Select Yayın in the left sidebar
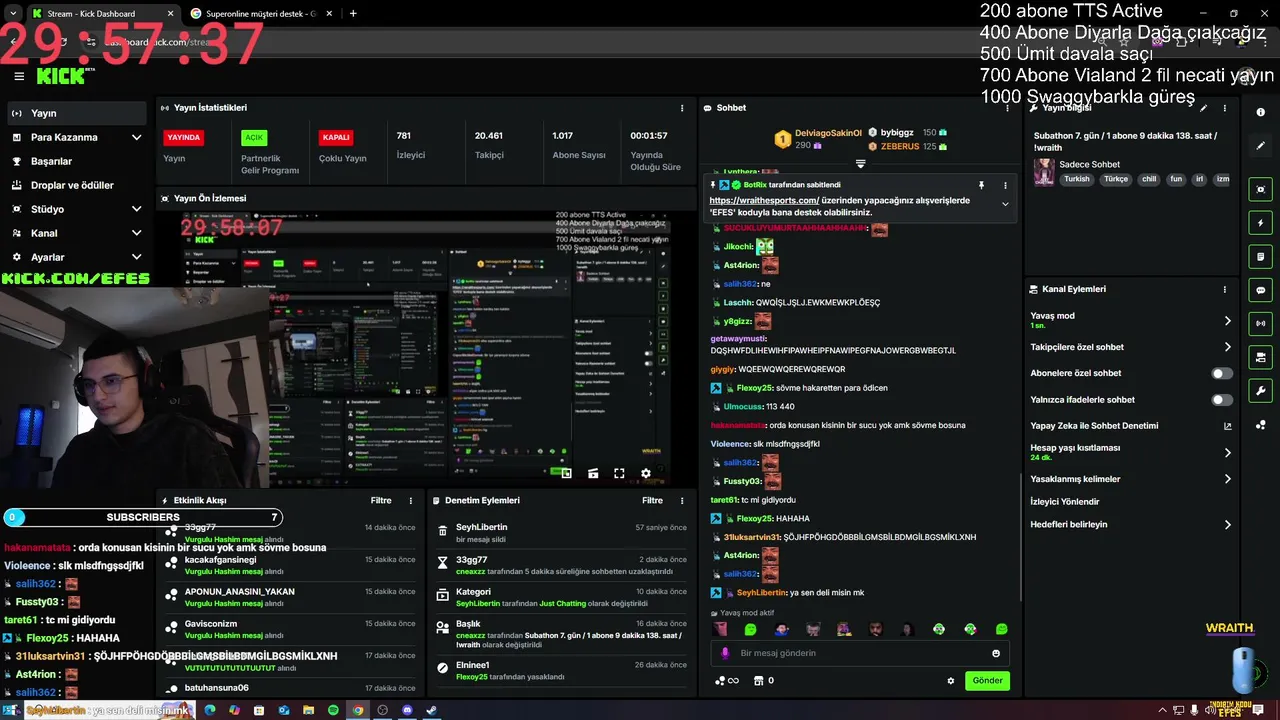This screenshot has height=720, width=1280. (x=76, y=113)
